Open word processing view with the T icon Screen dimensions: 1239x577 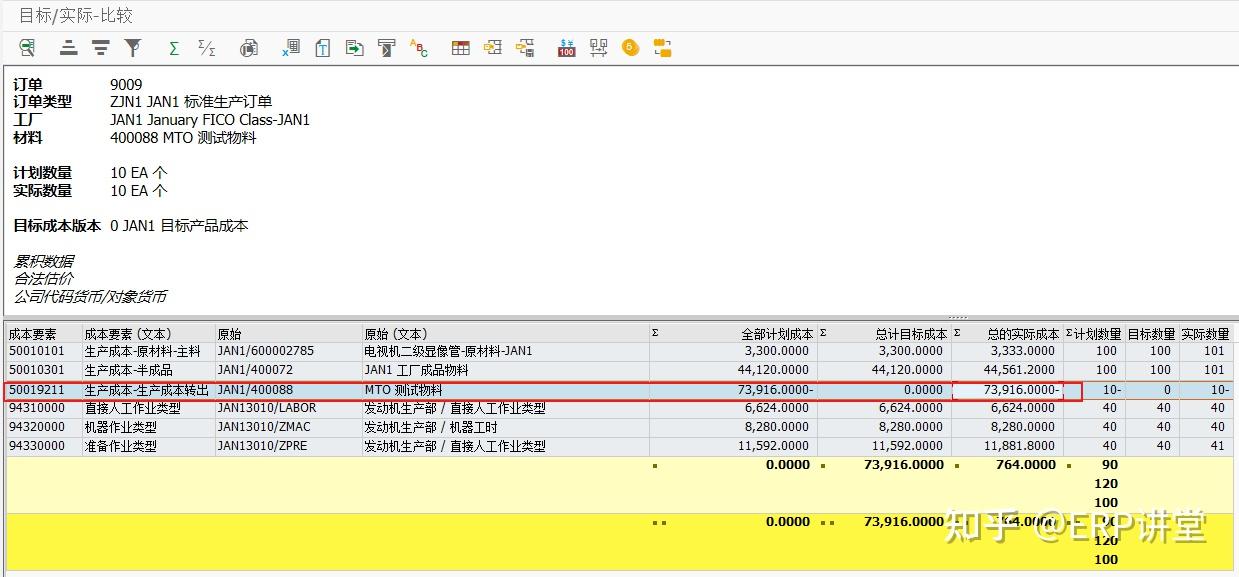(x=322, y=47)
